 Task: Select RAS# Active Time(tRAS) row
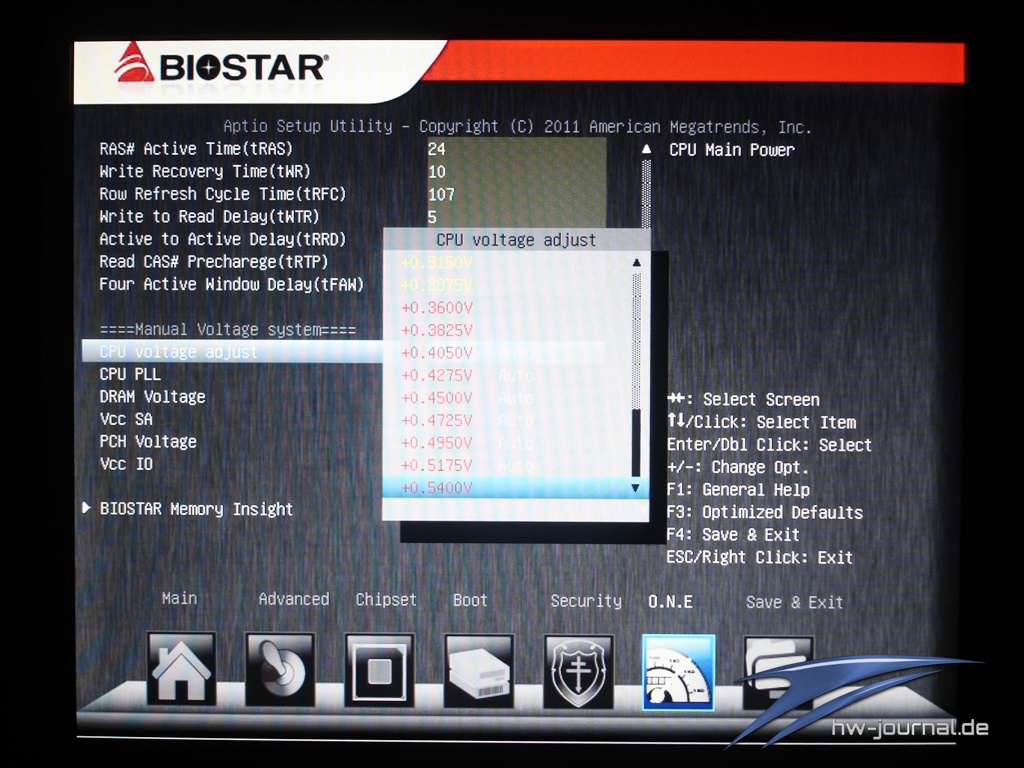coord(196,149)
